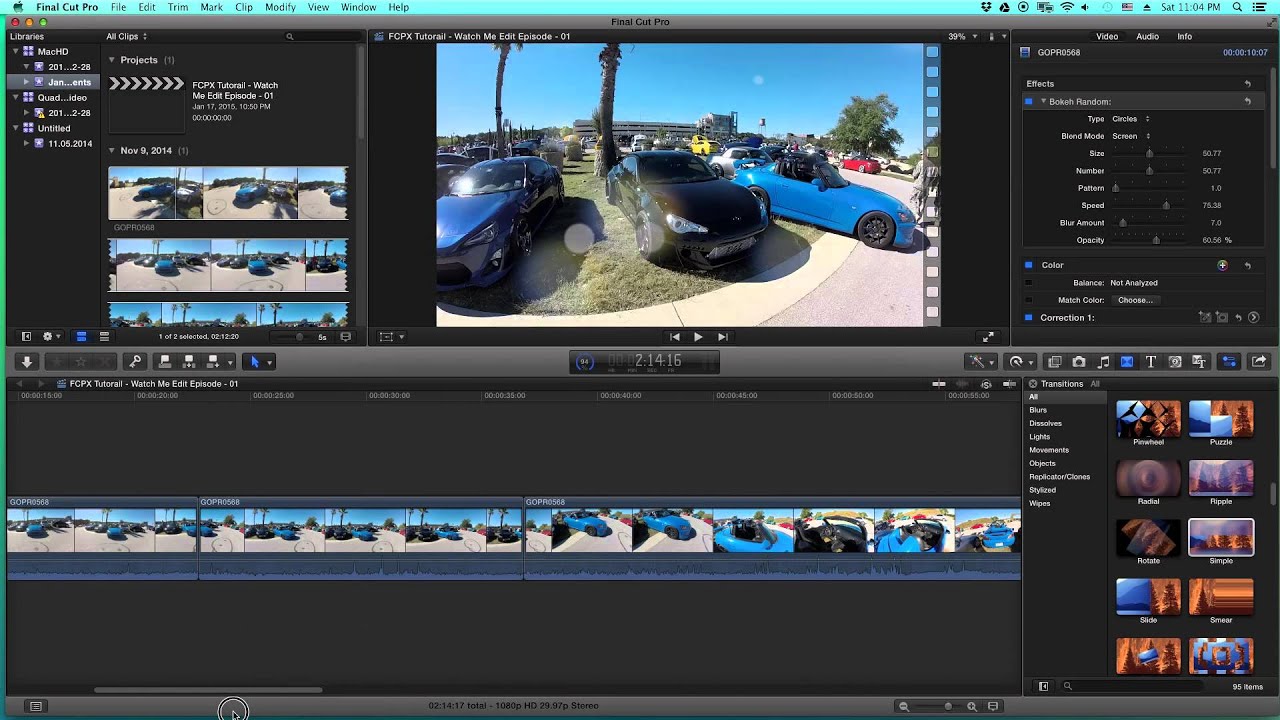Image resolution: width=1280 pixels, height=720 pixels.
Task: Close the Transitions browser panel
Action: click(1033, 384)
